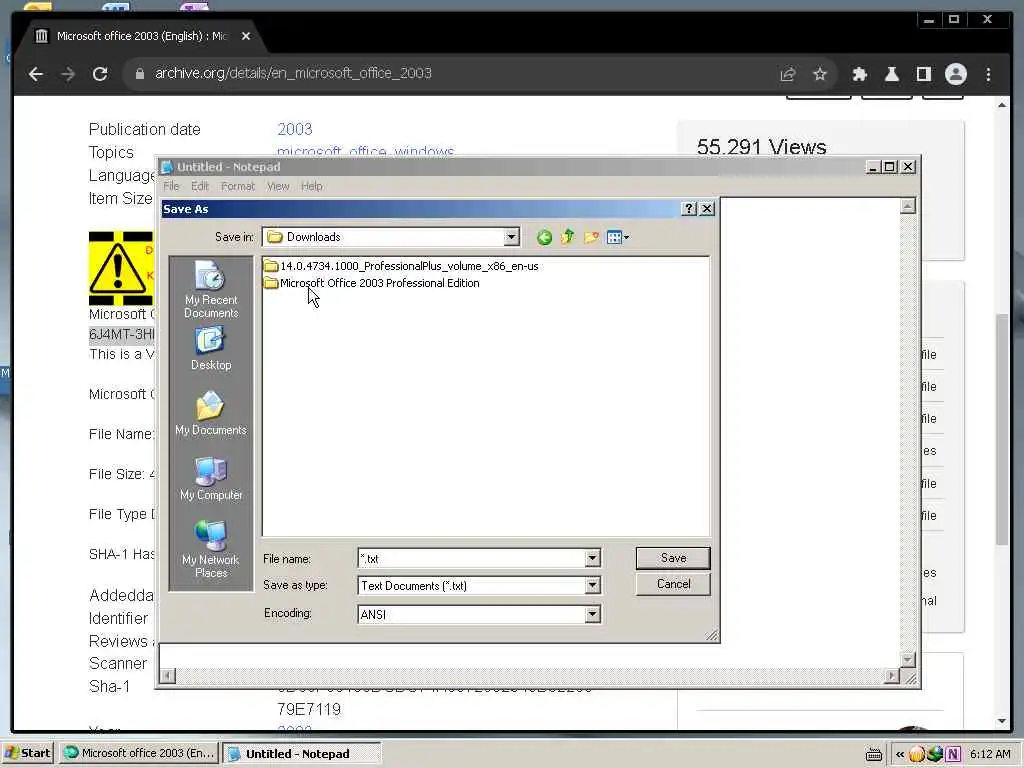Open Notepad's View menu

coord(278,186)
